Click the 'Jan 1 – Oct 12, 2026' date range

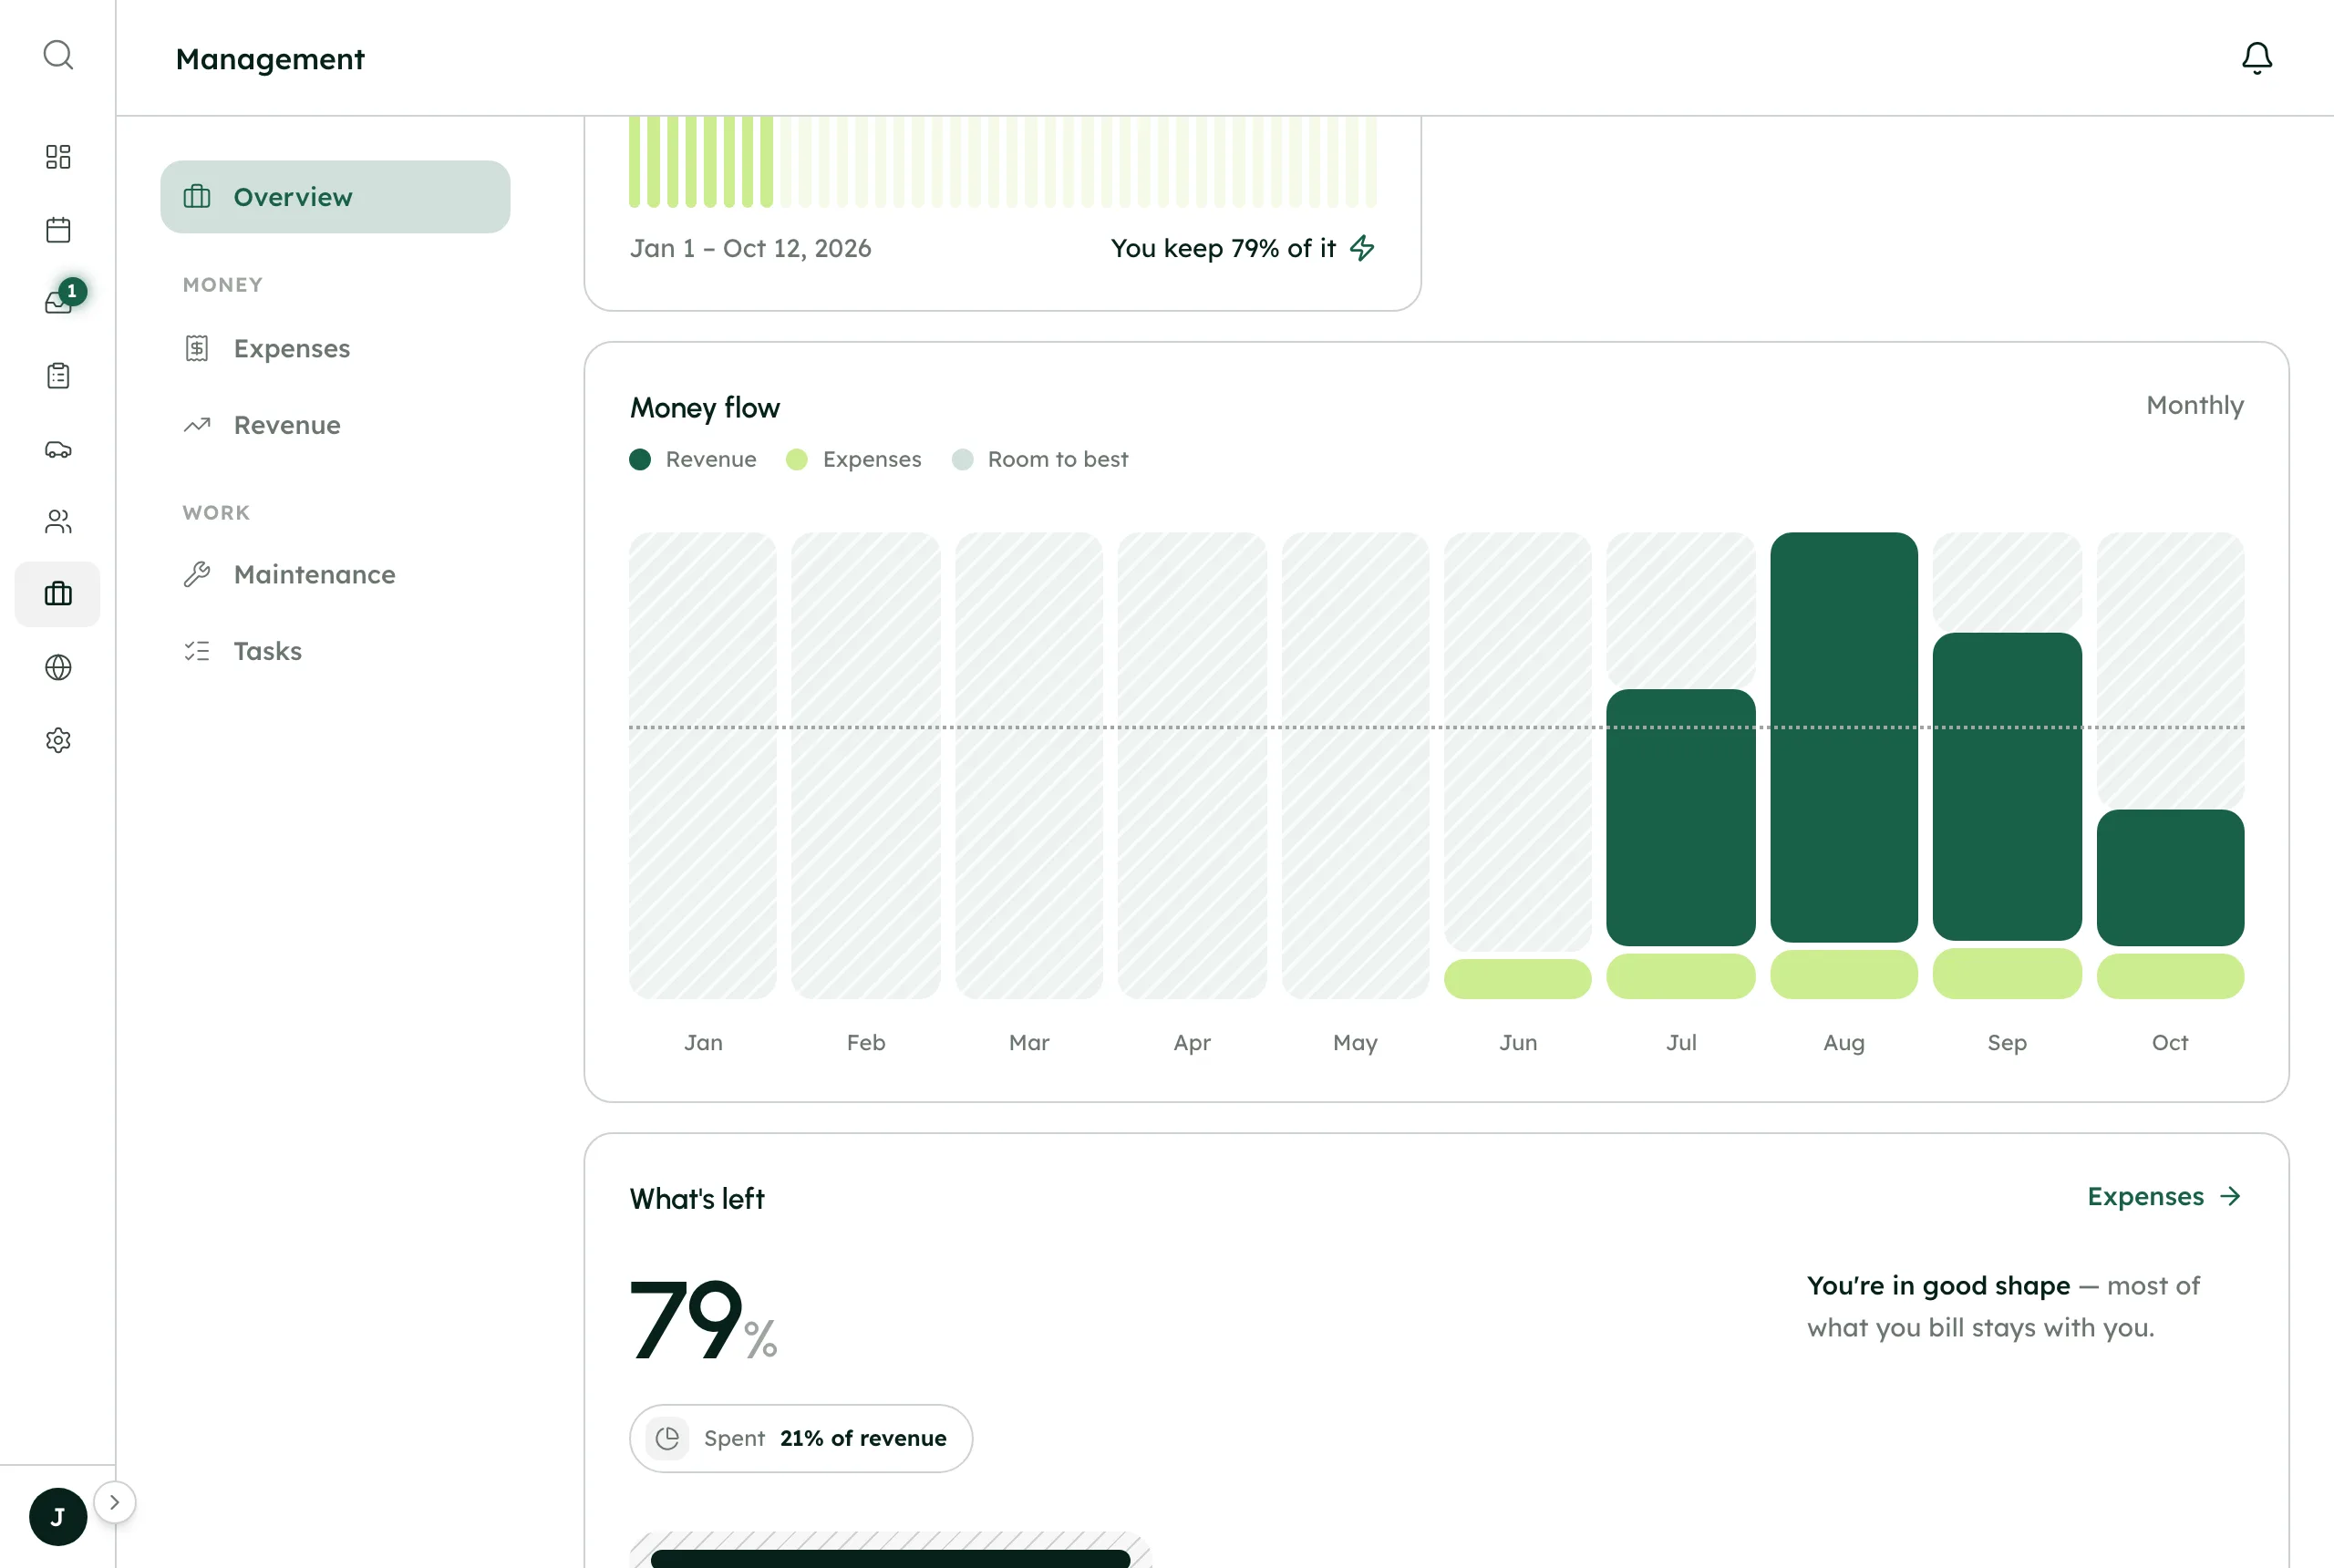(x=751, y=248)
